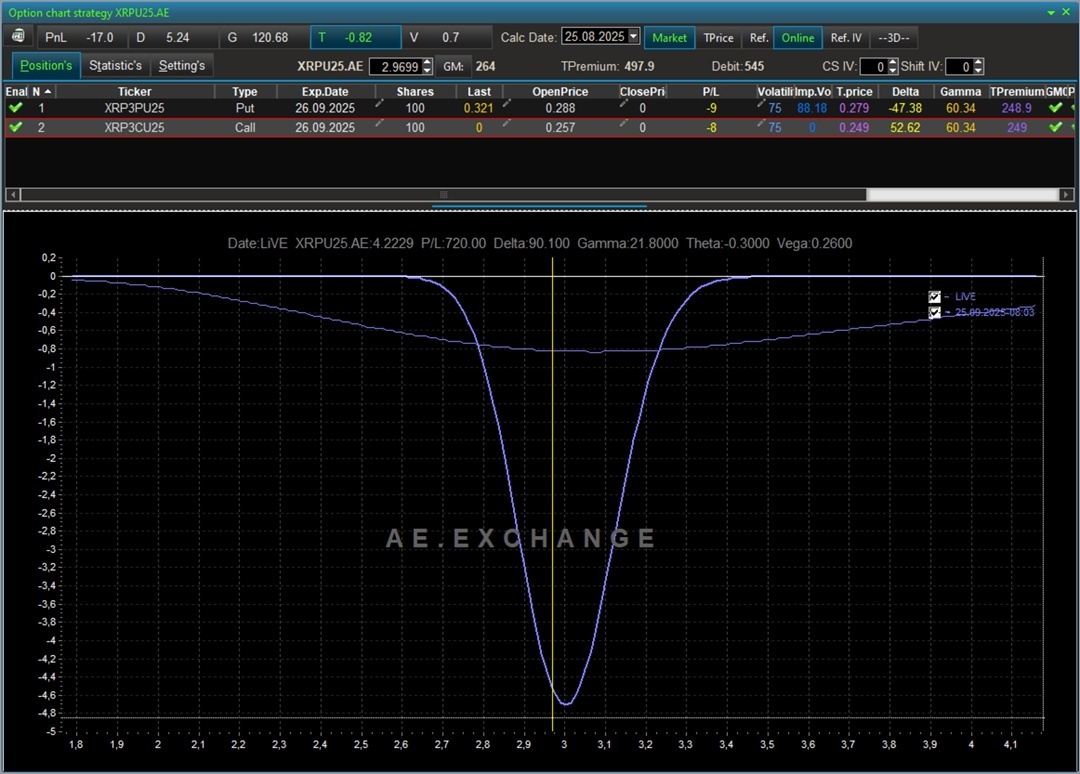Click the panel splitter handle above the chart
Screen dimensions: 1080x774
(x=539, y=206)
